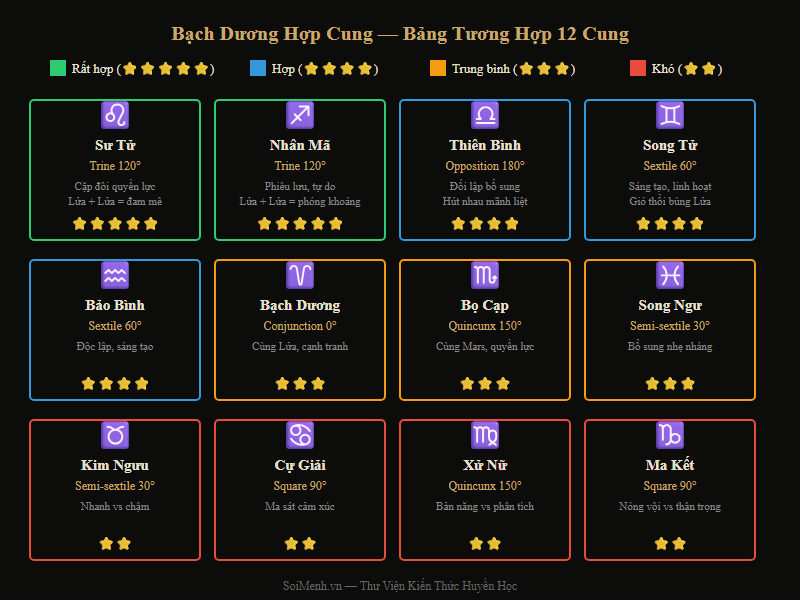Click the Libra icon on Thiên Bình card
This screenshot has width=800, height=600.
[x=485, y=113]
